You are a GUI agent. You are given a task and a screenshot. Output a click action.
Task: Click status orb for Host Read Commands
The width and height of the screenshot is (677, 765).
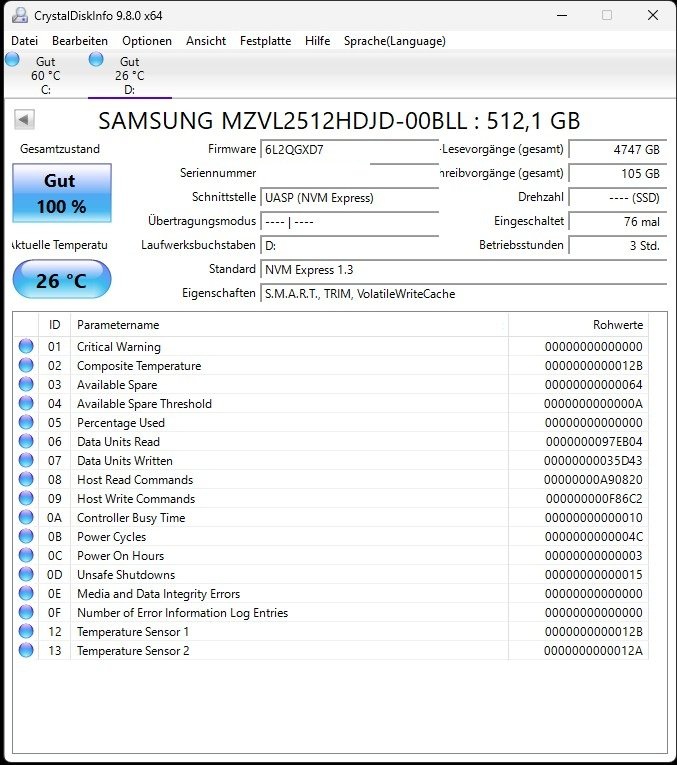26,480
